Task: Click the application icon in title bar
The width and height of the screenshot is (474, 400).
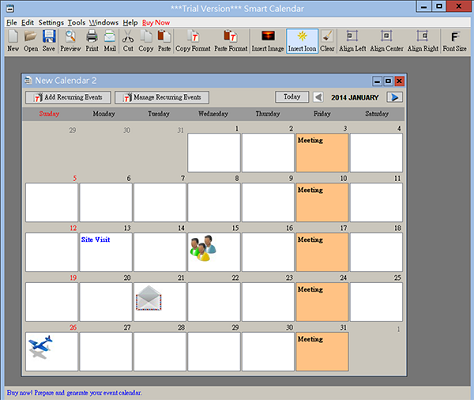Action: [10, 8]
